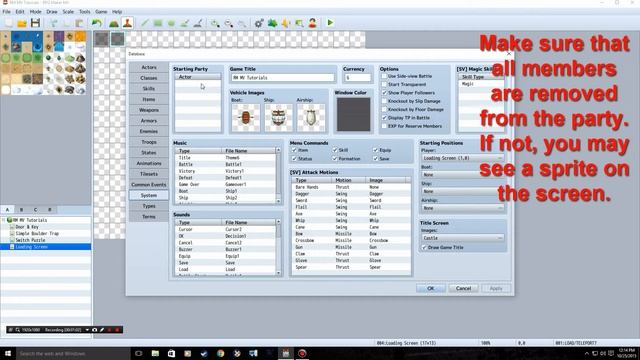Open the Character Generator icon
This screenshot has height=360, width=640.
(x=313, y=23)
